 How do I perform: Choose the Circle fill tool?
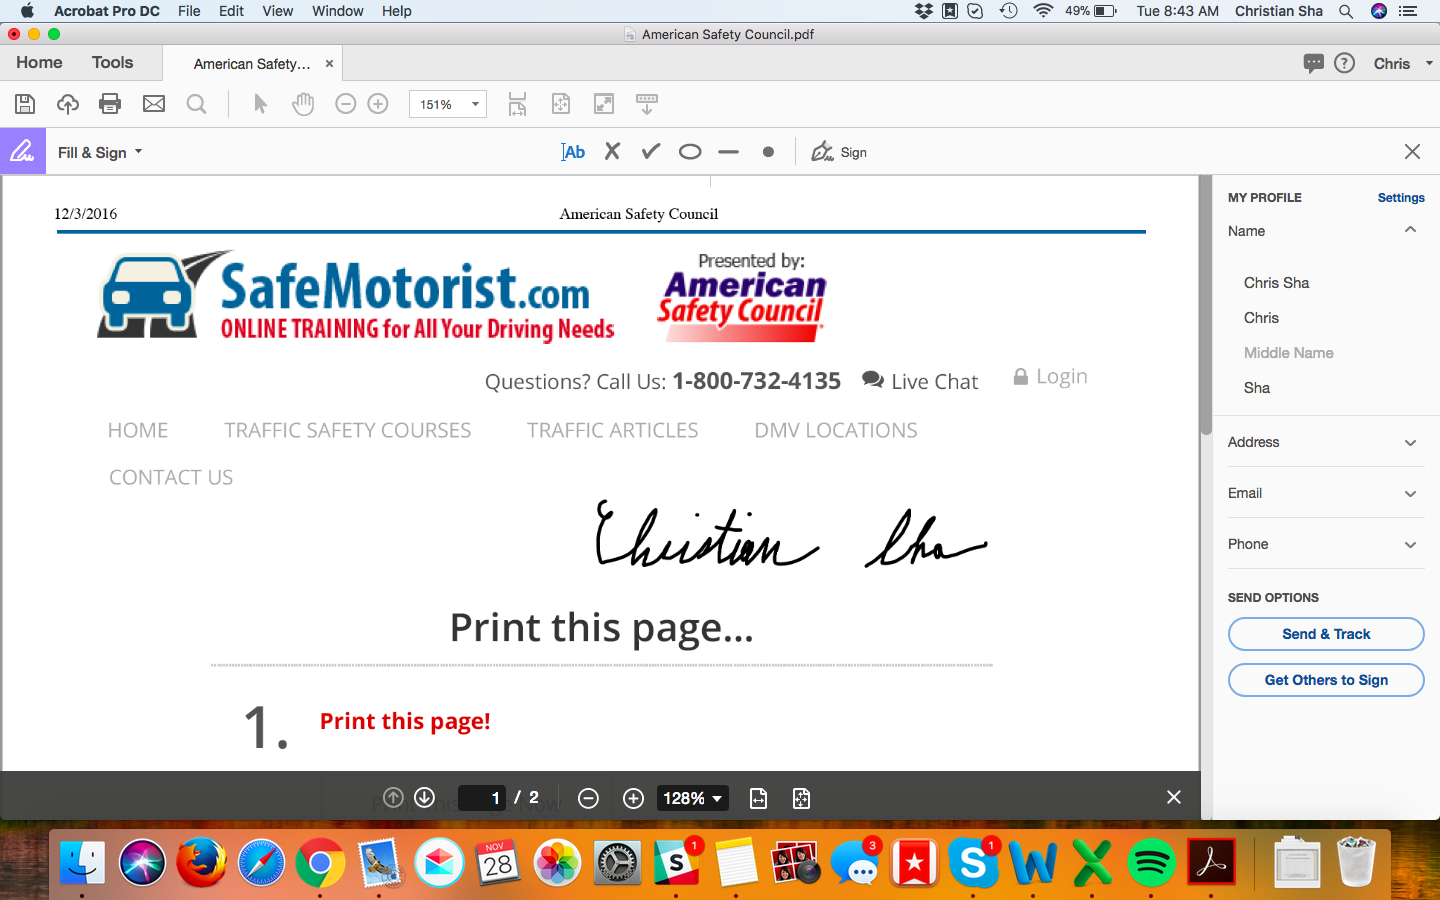(x=690, y=152)
